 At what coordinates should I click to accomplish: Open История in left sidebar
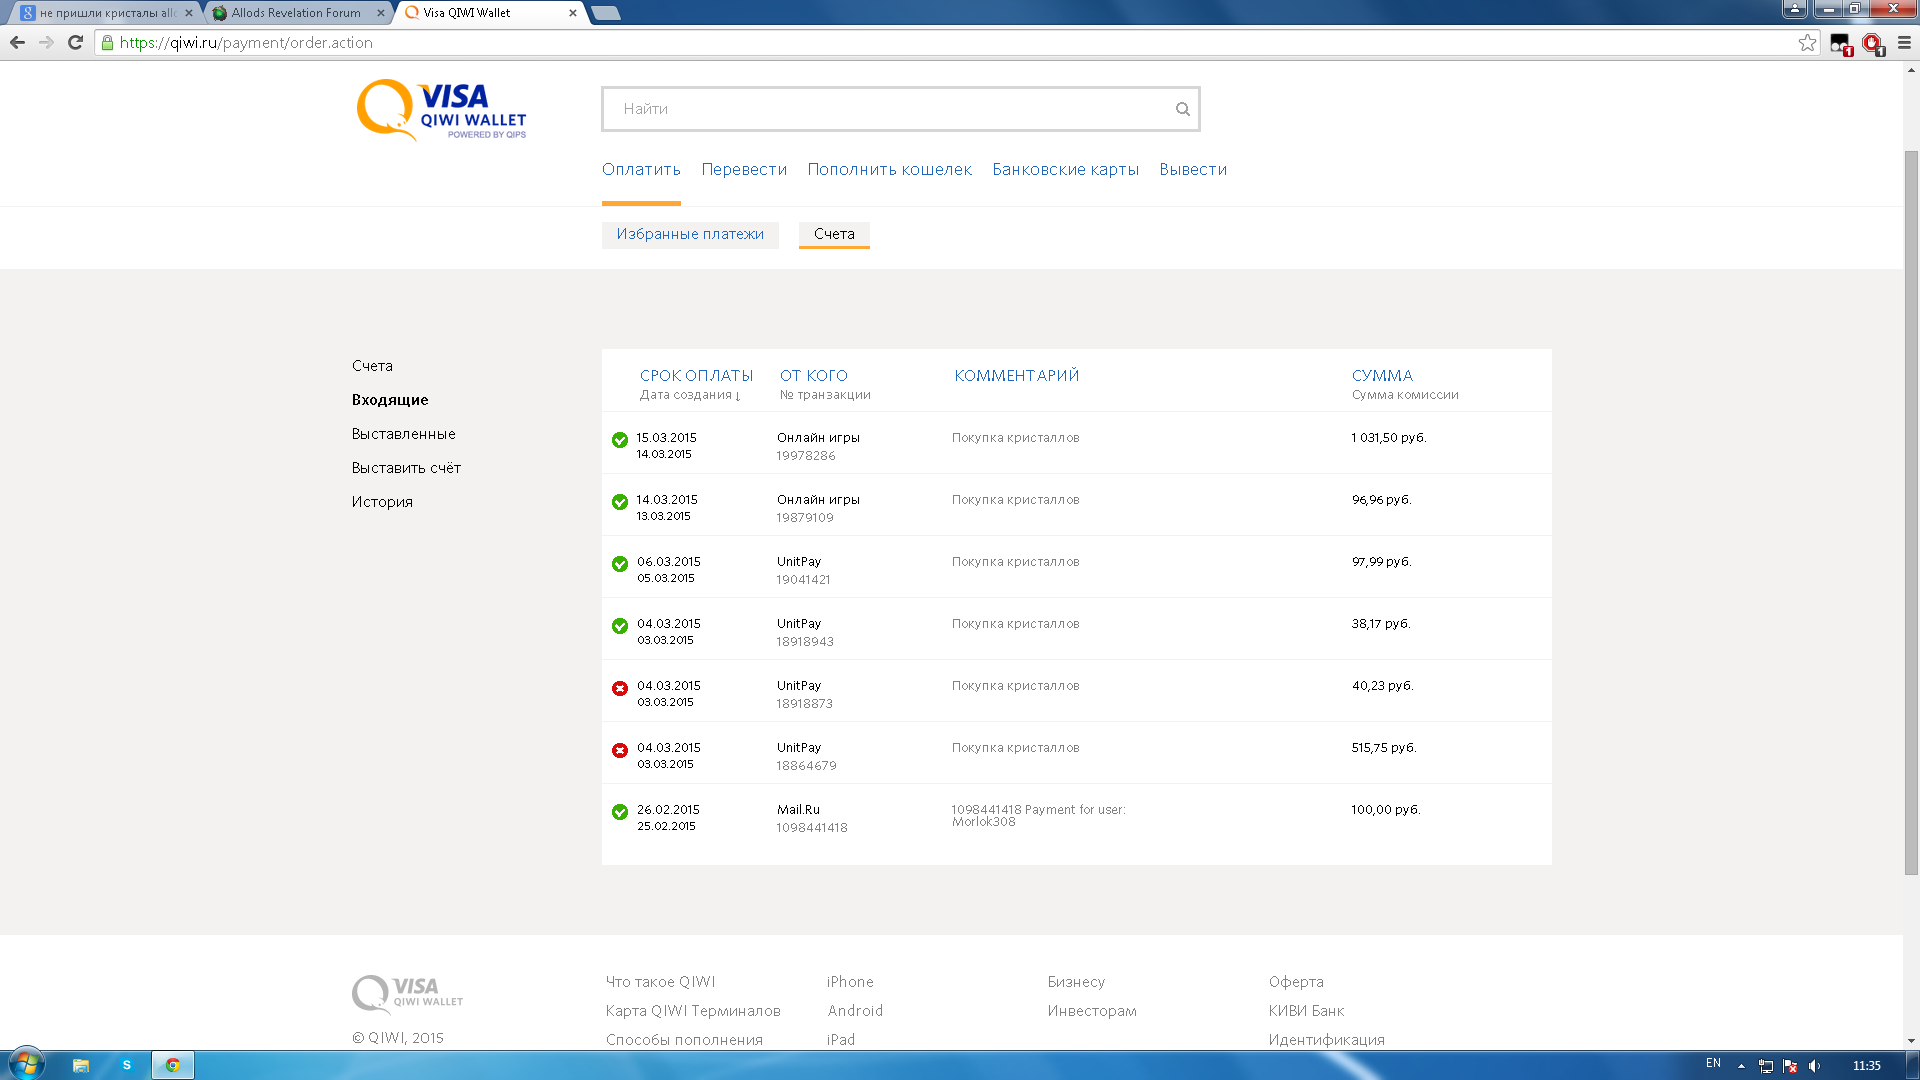tap(382, 502)
